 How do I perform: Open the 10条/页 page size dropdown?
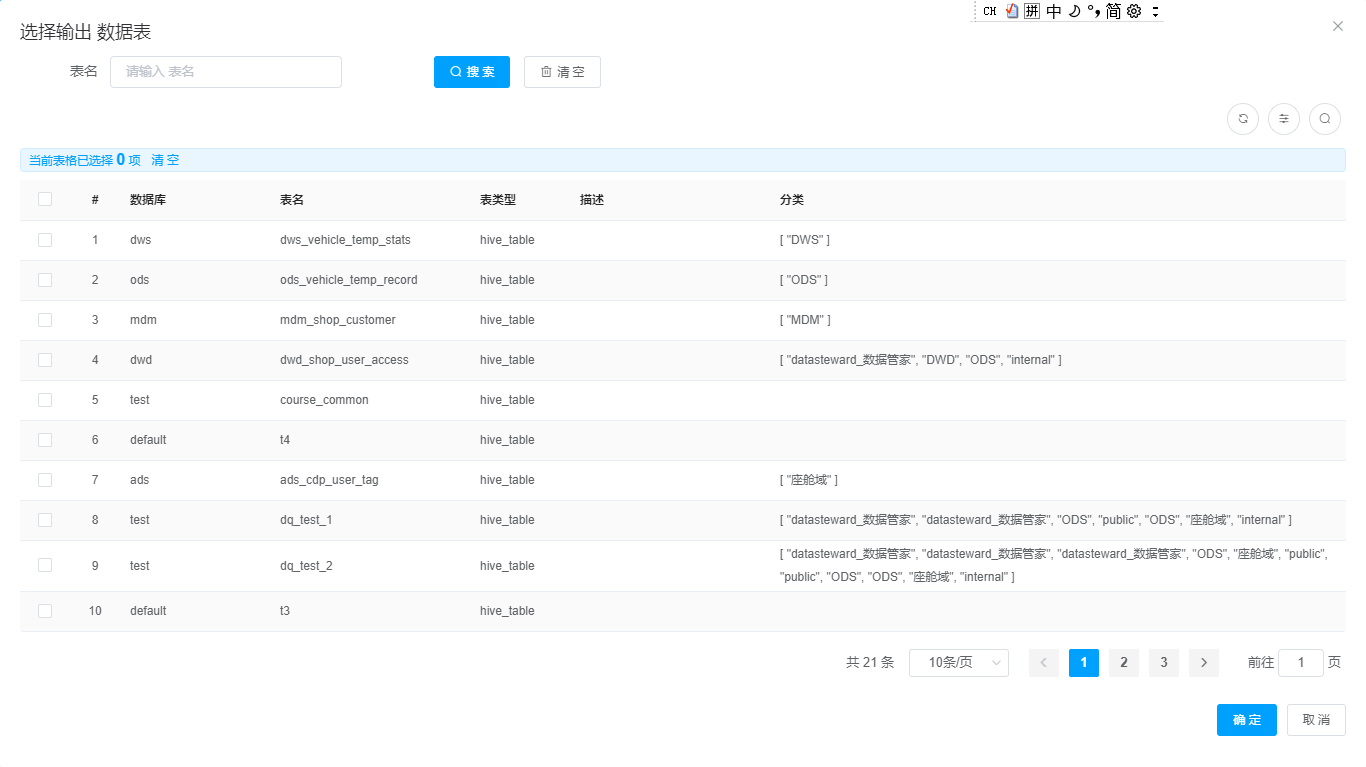pyautogui.click(x=958, y=662)
